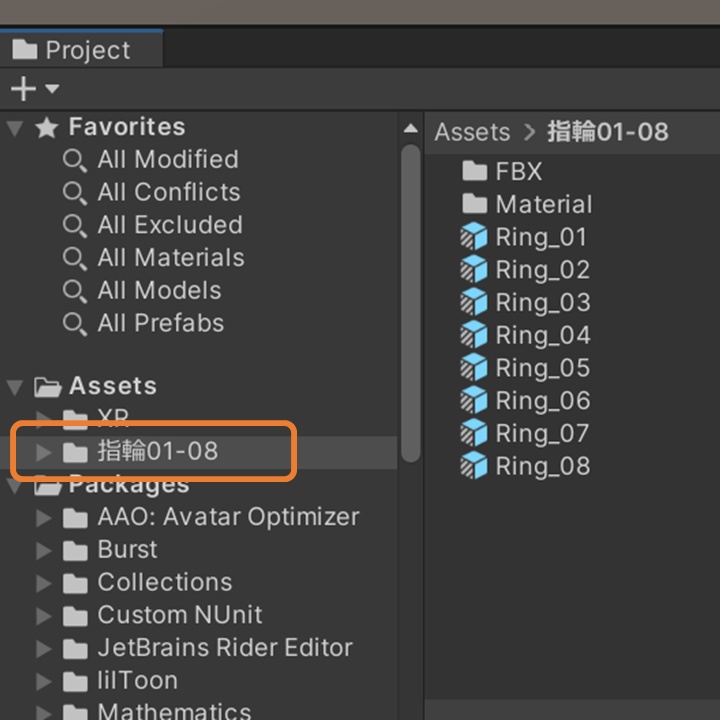Click the Ring_08 prefab cube icon

473,466
